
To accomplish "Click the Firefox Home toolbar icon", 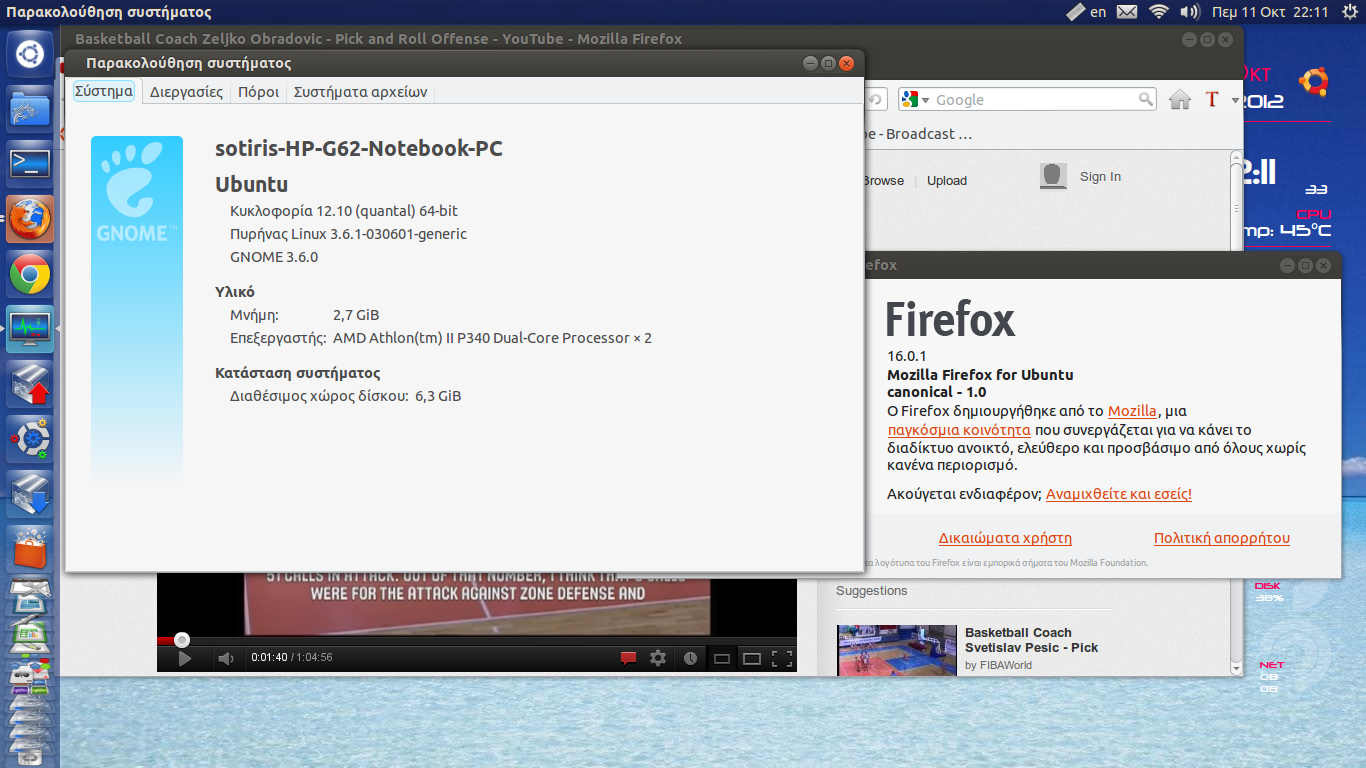I will [x=1180, y=99].
